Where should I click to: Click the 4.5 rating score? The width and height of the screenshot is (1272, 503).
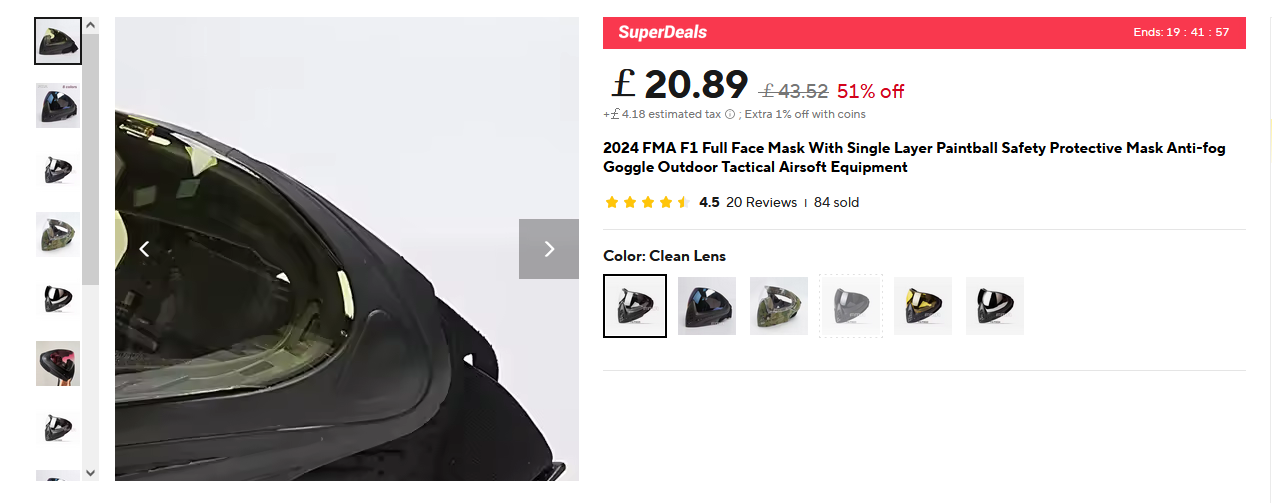709,202
